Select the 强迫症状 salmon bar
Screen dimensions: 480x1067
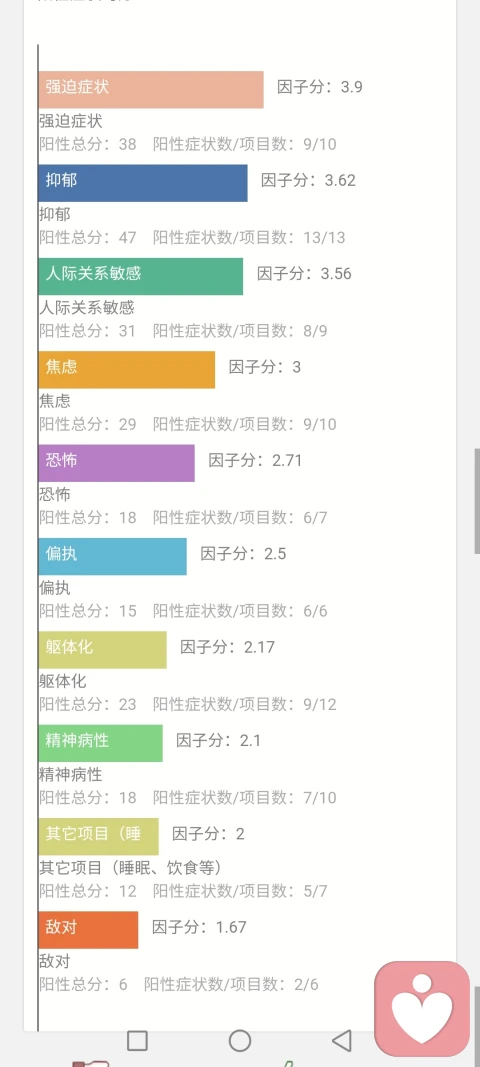(x=151, y=89)
